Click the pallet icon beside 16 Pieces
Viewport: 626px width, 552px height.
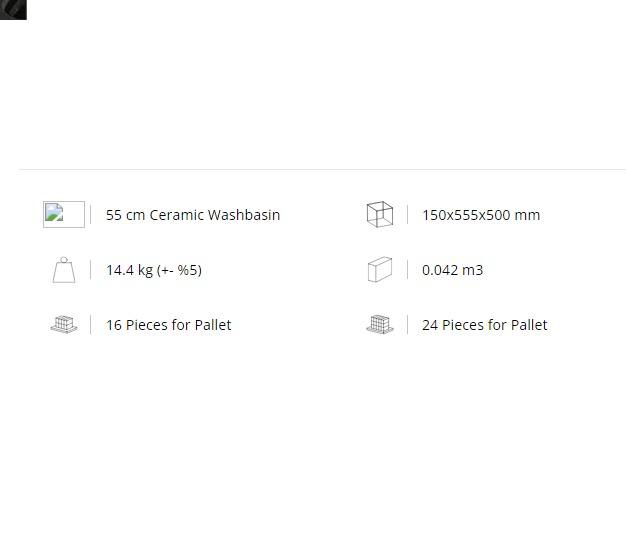(x=64, y=324)
